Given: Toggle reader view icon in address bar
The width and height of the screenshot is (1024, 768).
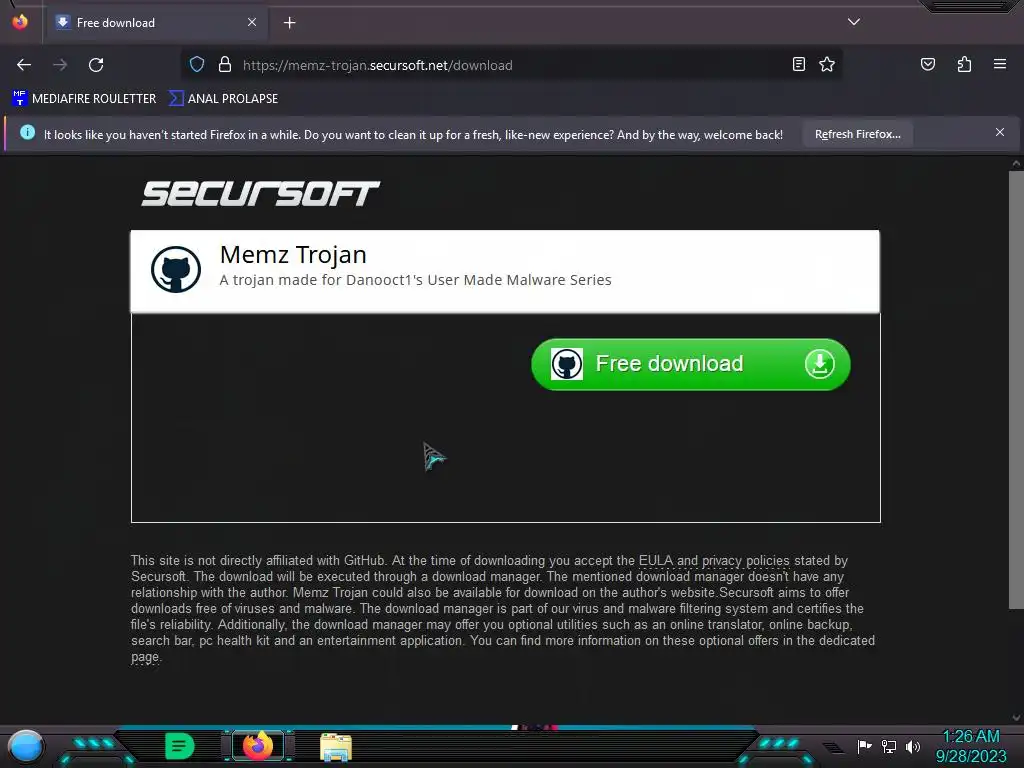Looking at the screenshot, I should 798,64.
